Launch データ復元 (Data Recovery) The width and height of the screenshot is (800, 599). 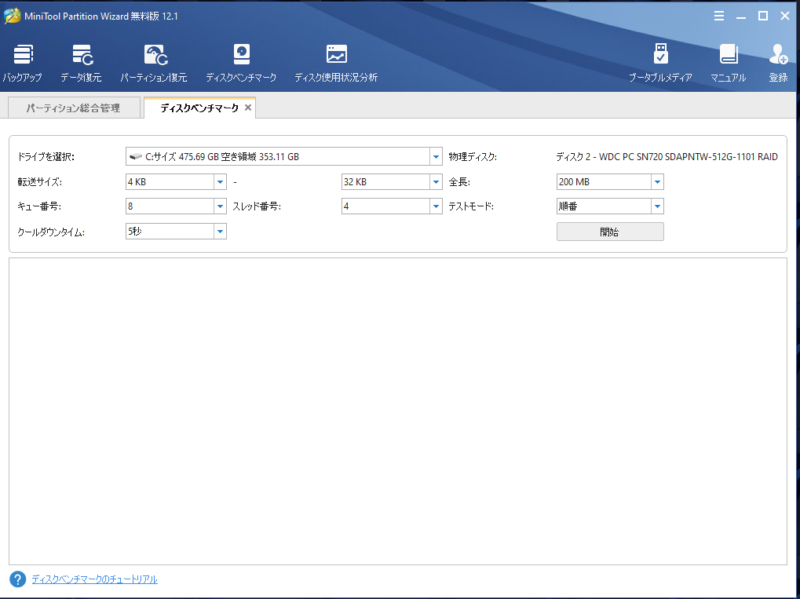pos(81,63)
